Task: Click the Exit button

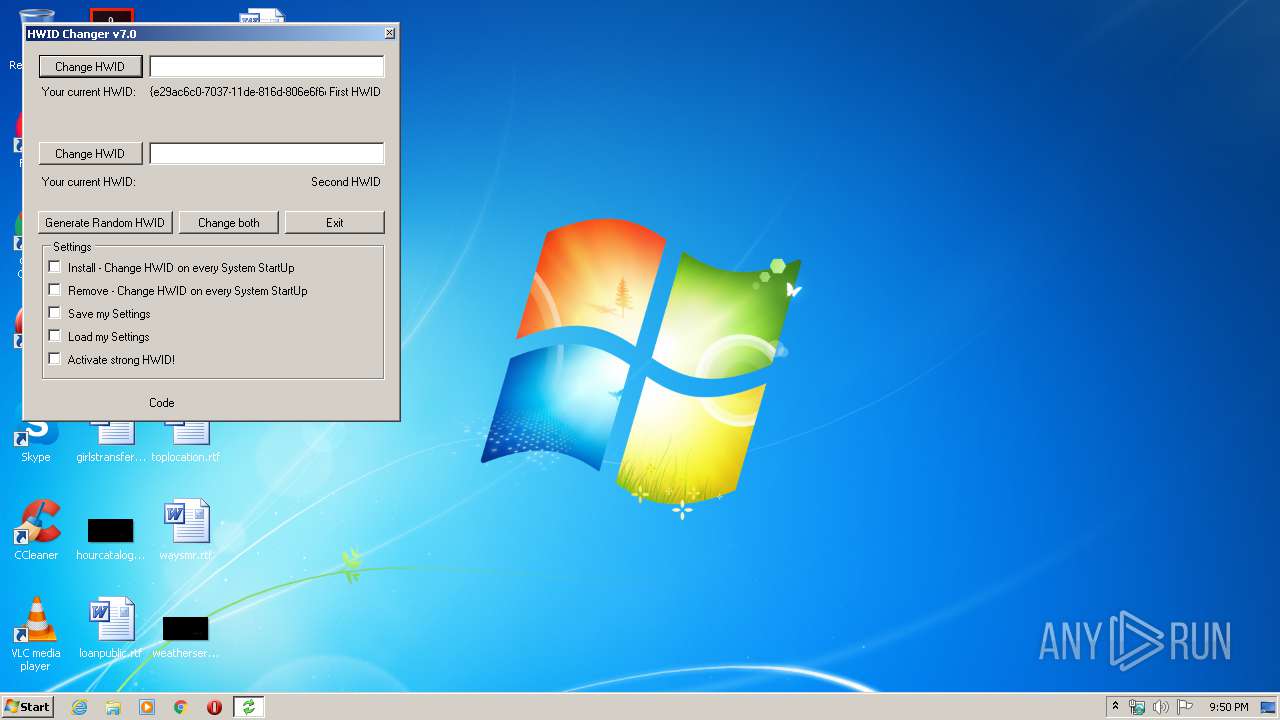Action: (335, 223)
